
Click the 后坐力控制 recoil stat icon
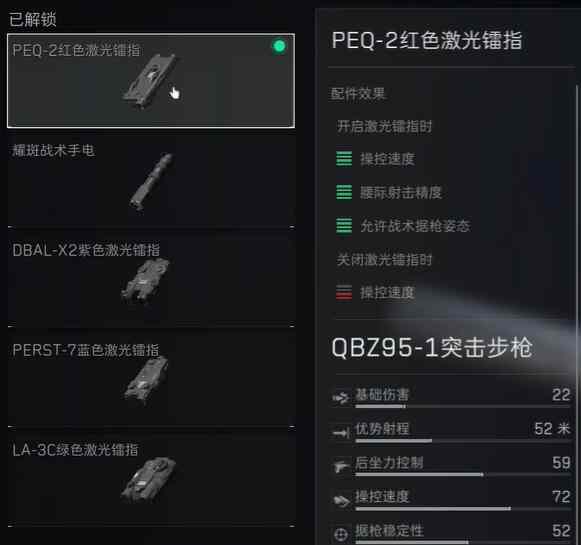point(341,466)
